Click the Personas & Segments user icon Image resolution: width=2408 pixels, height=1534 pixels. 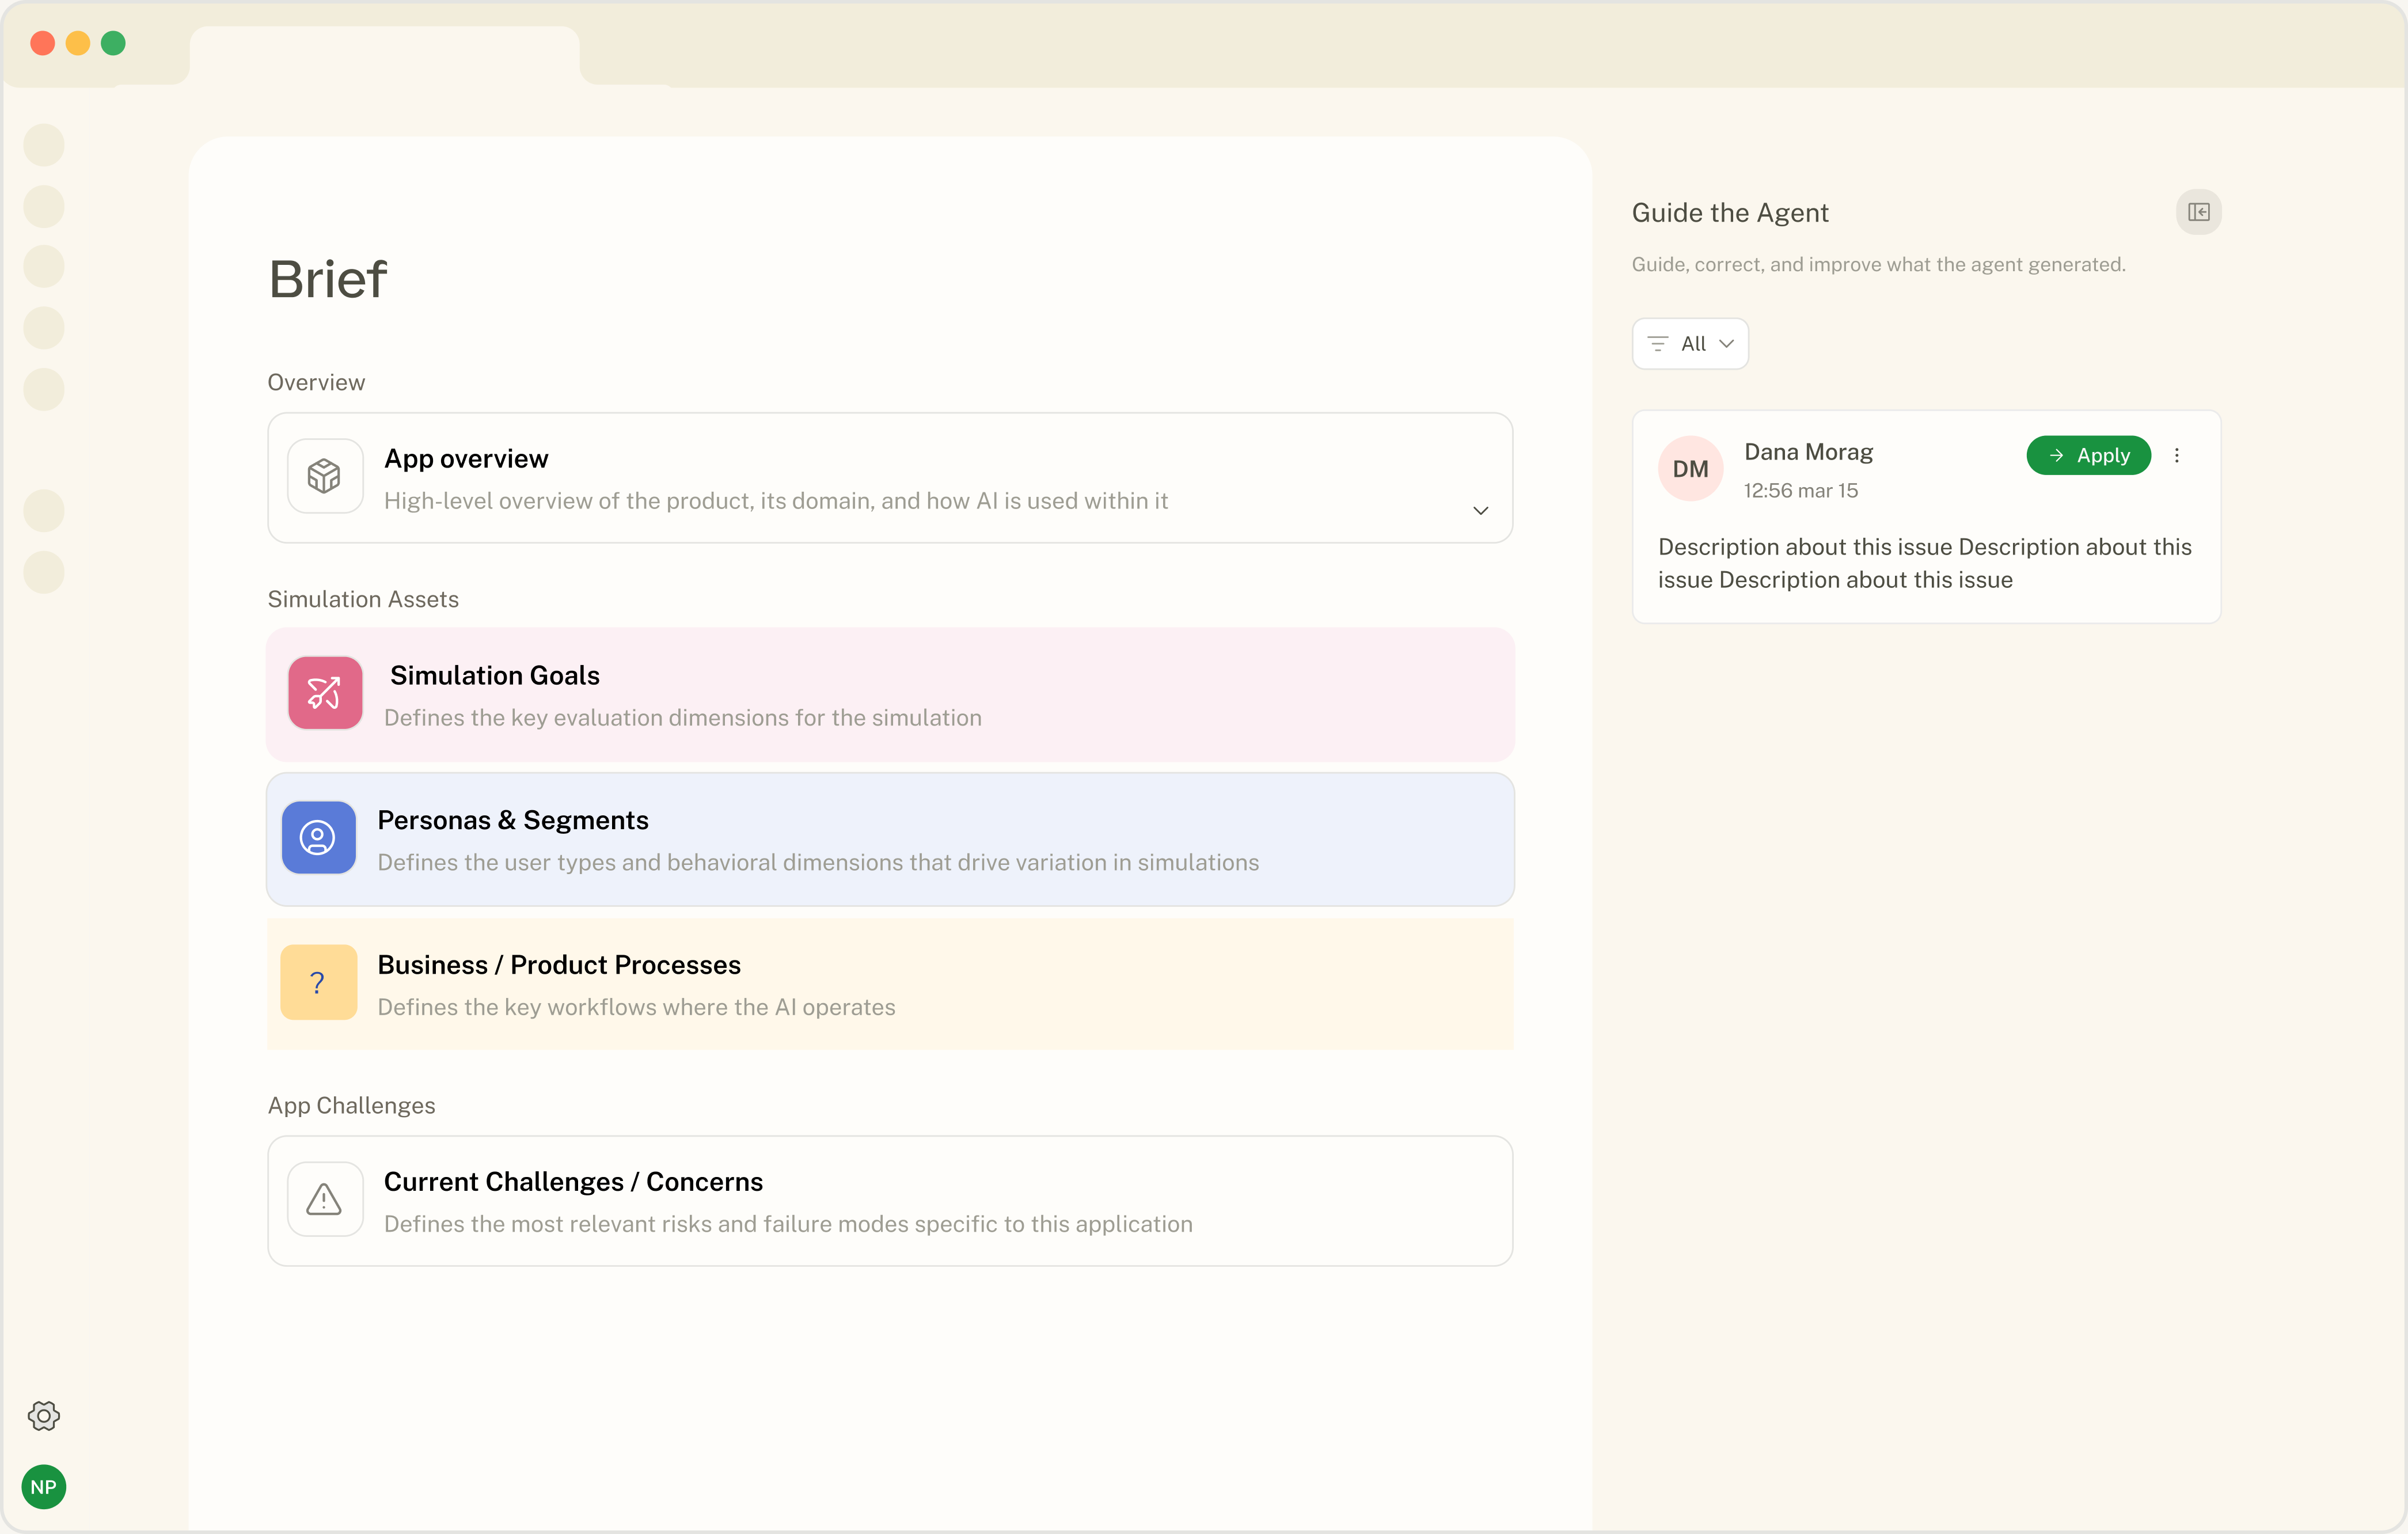point(319,837)
